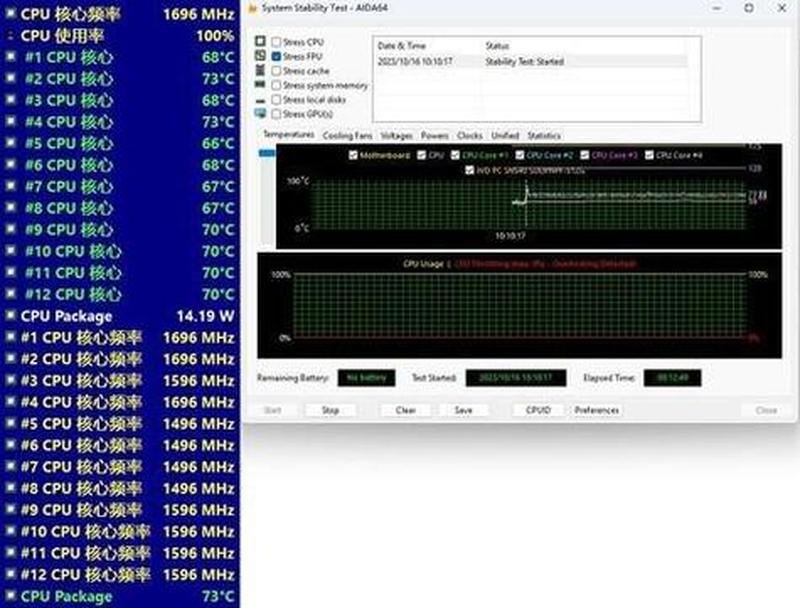Click the icon next to #7 CPU 核心 67°C
Screen dimensions: 800x608
click(x=10, y=186)
